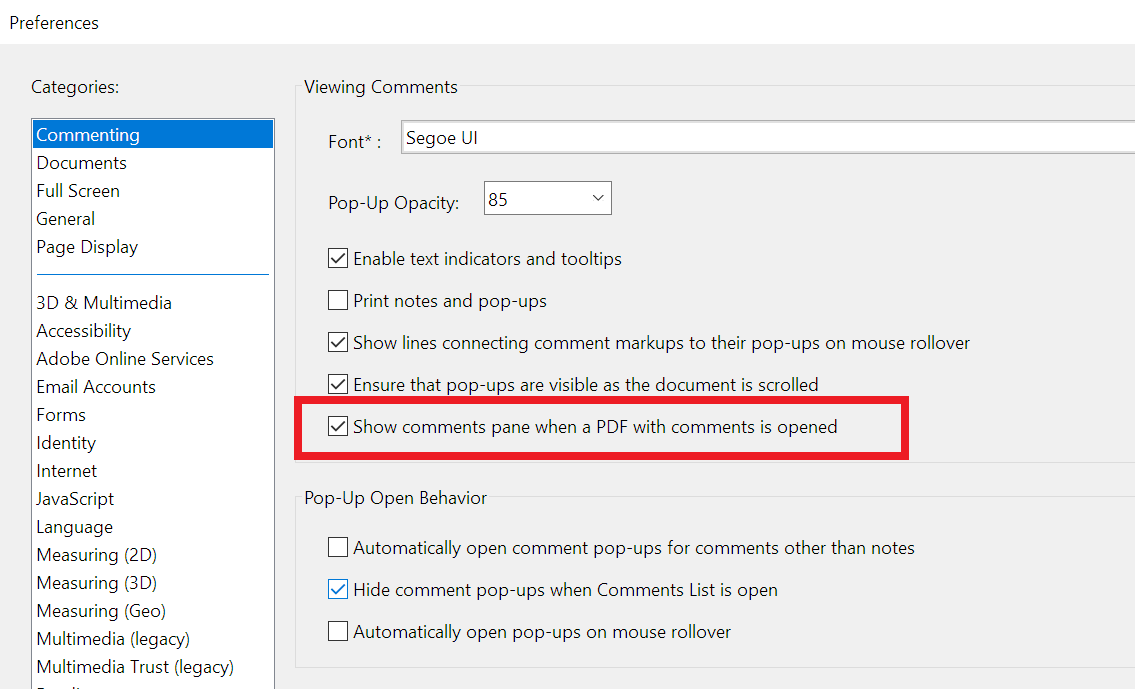
Task: Uncheck 'Show lines connecting comment markups'
Action: [x=338, y=342]
